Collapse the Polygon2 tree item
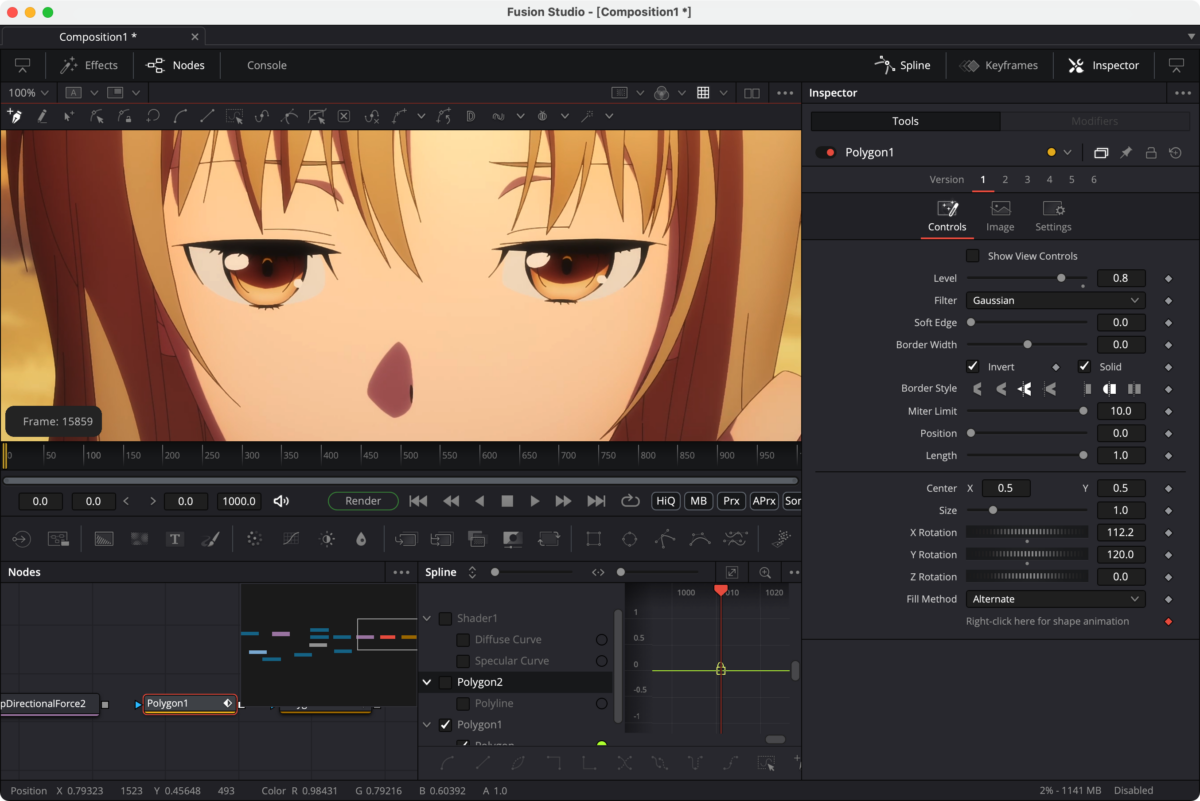Viewport: 1200px width, 801px height. click(x=427, y=682)
